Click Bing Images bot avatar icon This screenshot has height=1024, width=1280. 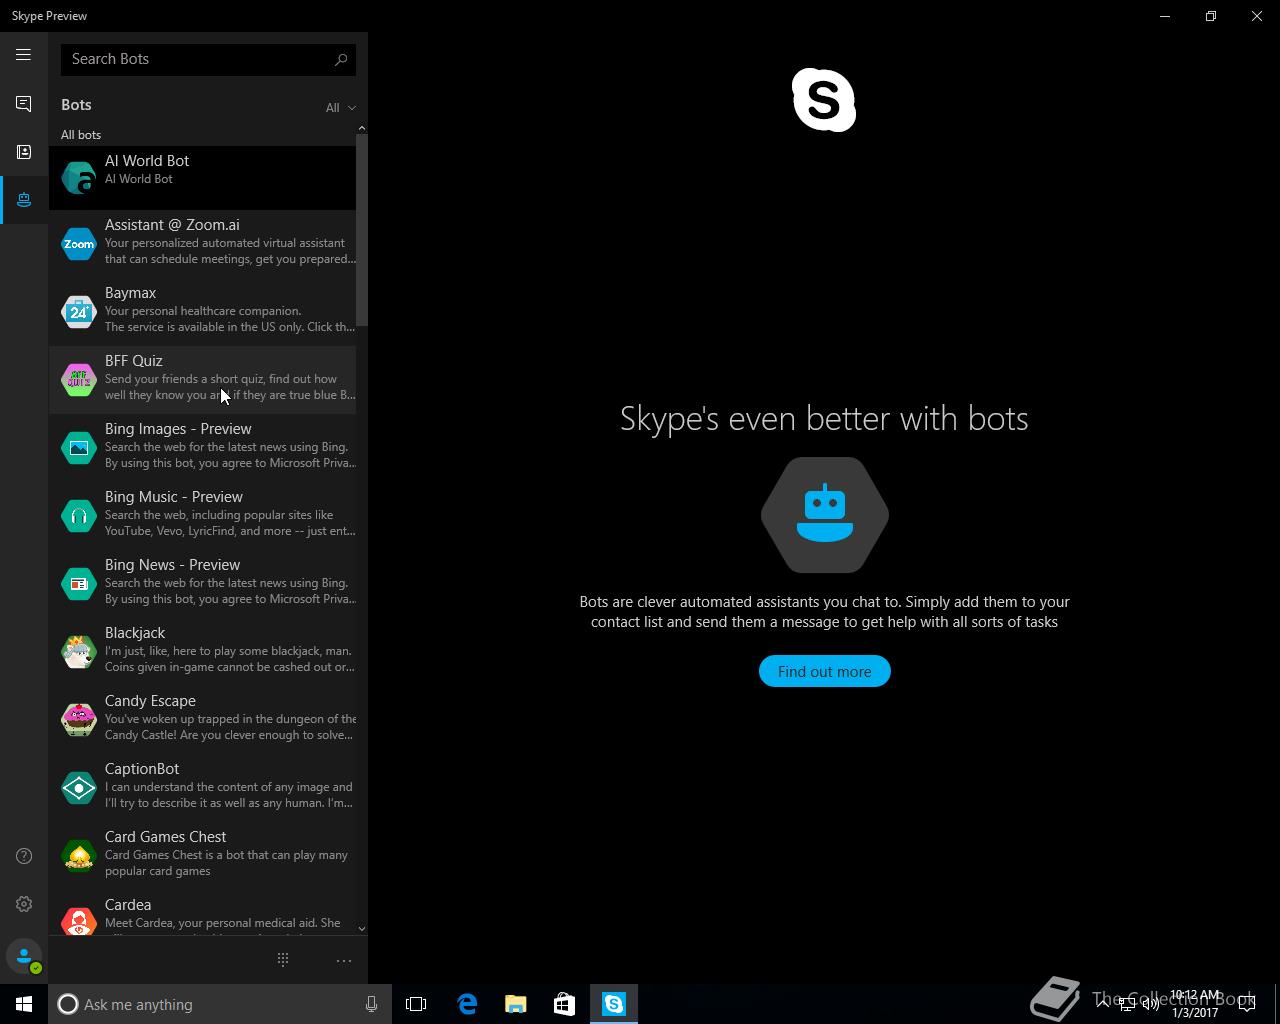tap(79, 447)
